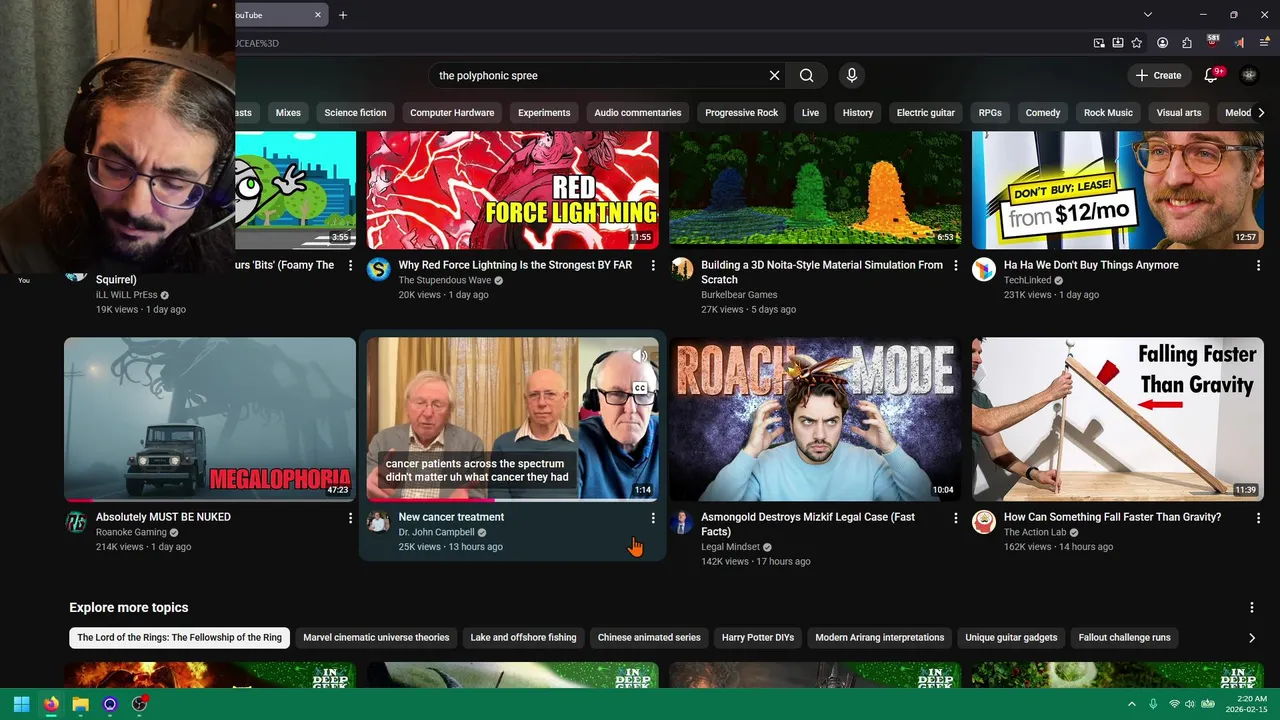Click the Create button

[x=1158, y=75]
